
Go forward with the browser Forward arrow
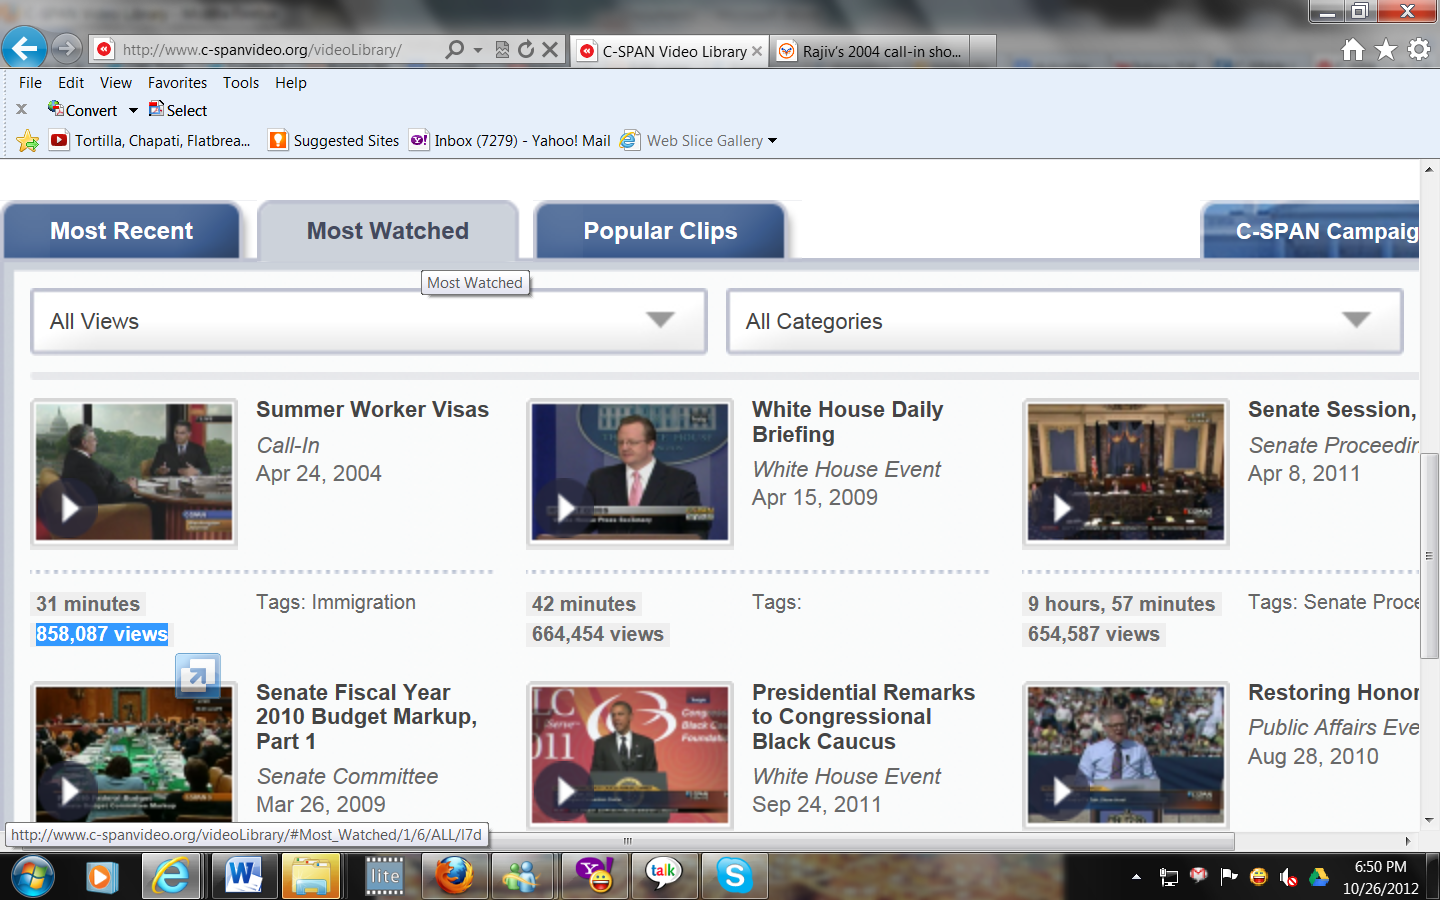point(66,48)
